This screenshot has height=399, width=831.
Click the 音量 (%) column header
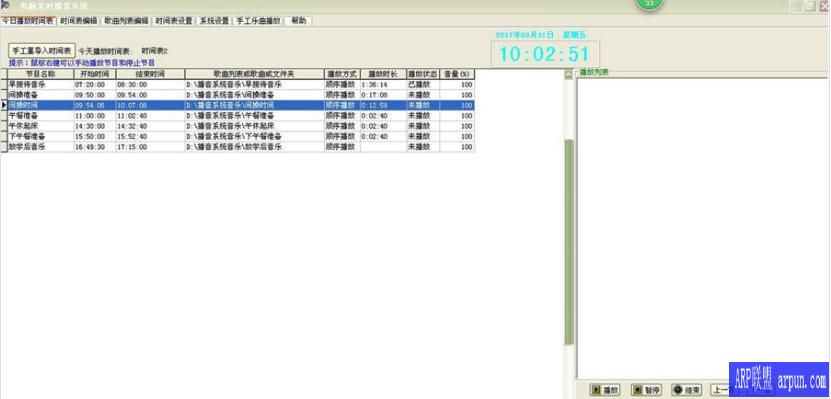tap(457, 74)
